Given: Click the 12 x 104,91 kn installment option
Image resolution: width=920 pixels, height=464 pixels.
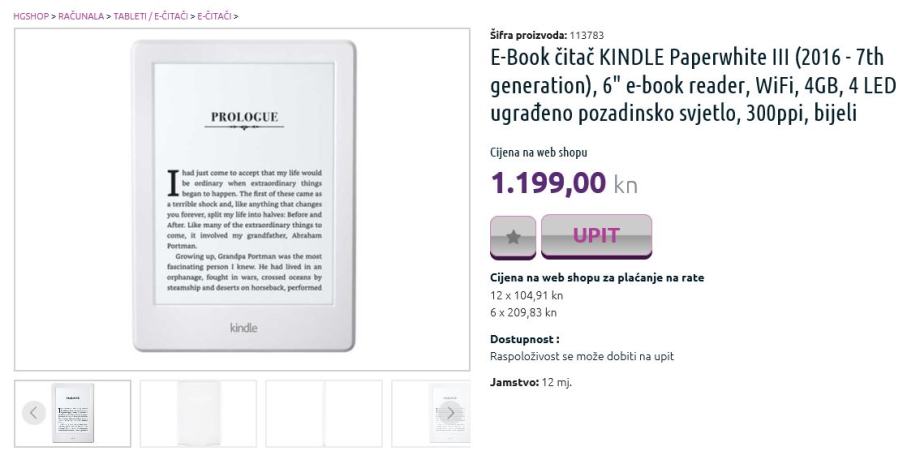Looking at the screenshot, I should coord(527,296).
